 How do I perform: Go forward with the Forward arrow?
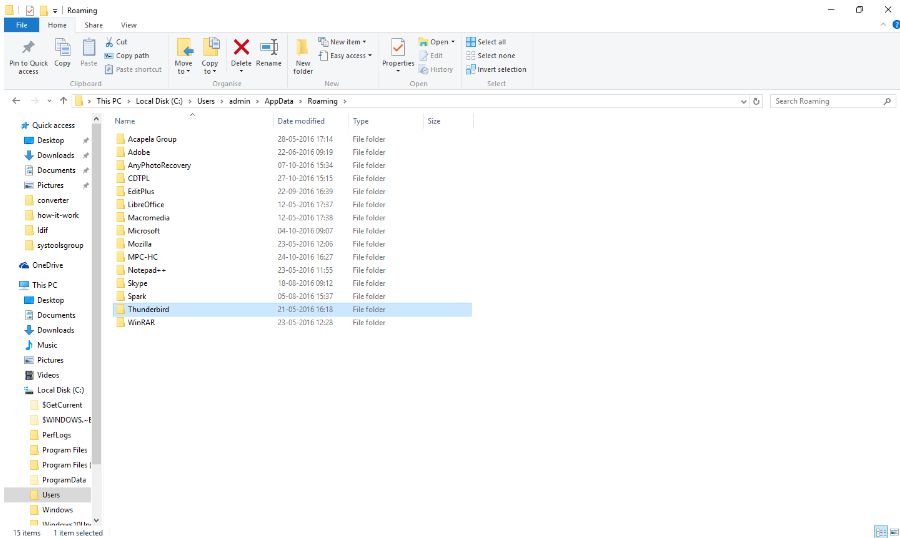click(x=34, y=101)
